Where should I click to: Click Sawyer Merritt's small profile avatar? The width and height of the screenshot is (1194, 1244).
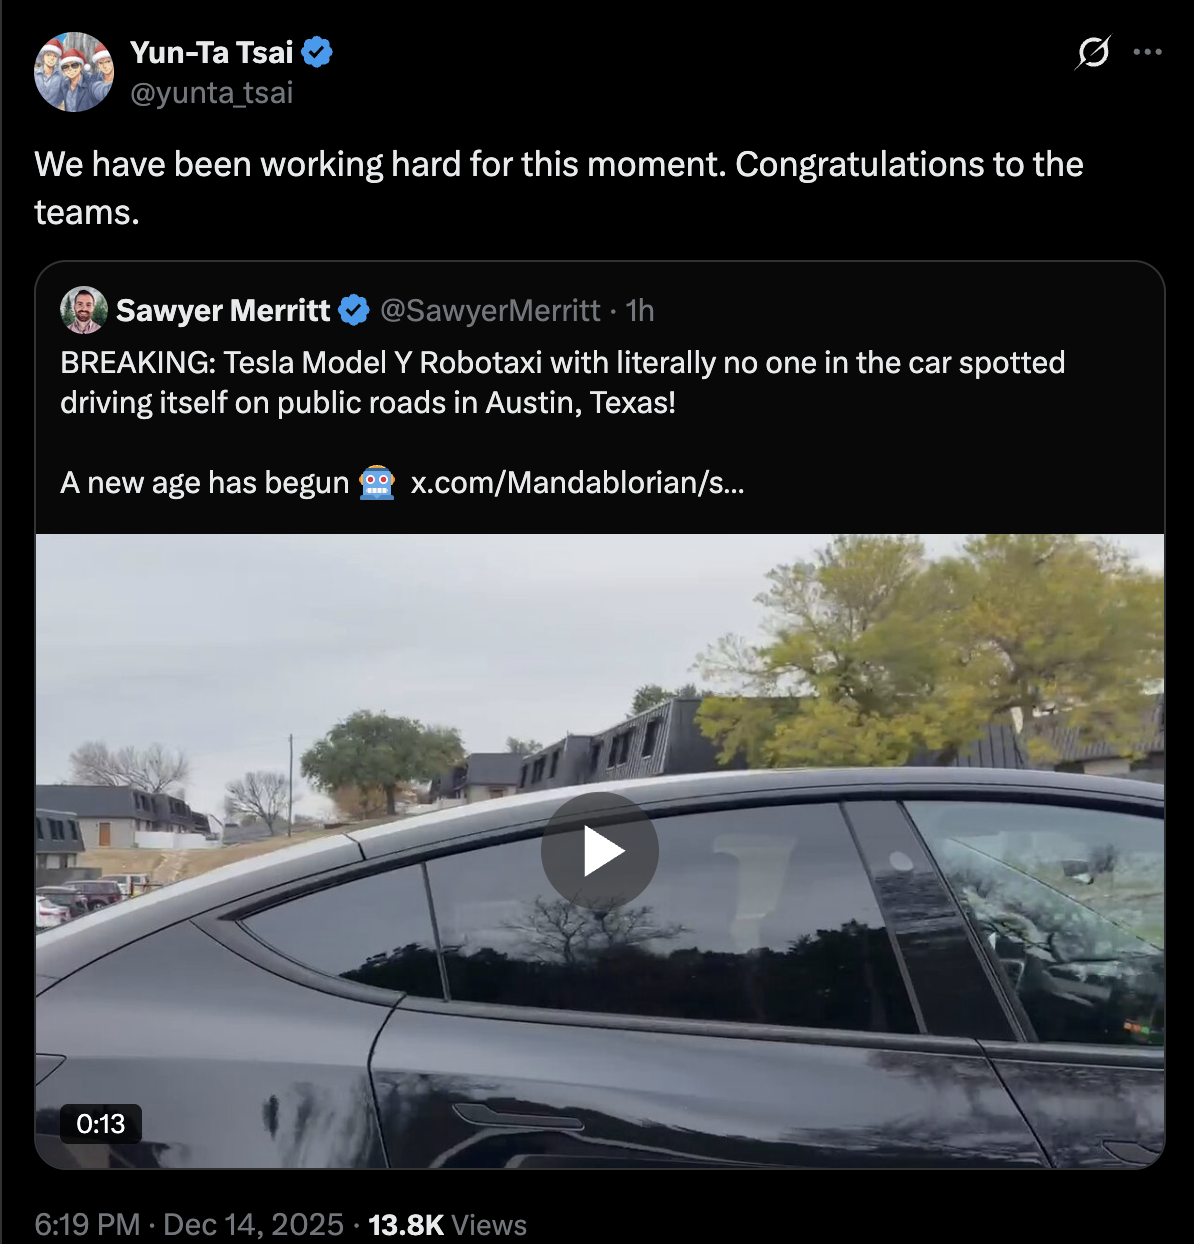tap(84, 310)
